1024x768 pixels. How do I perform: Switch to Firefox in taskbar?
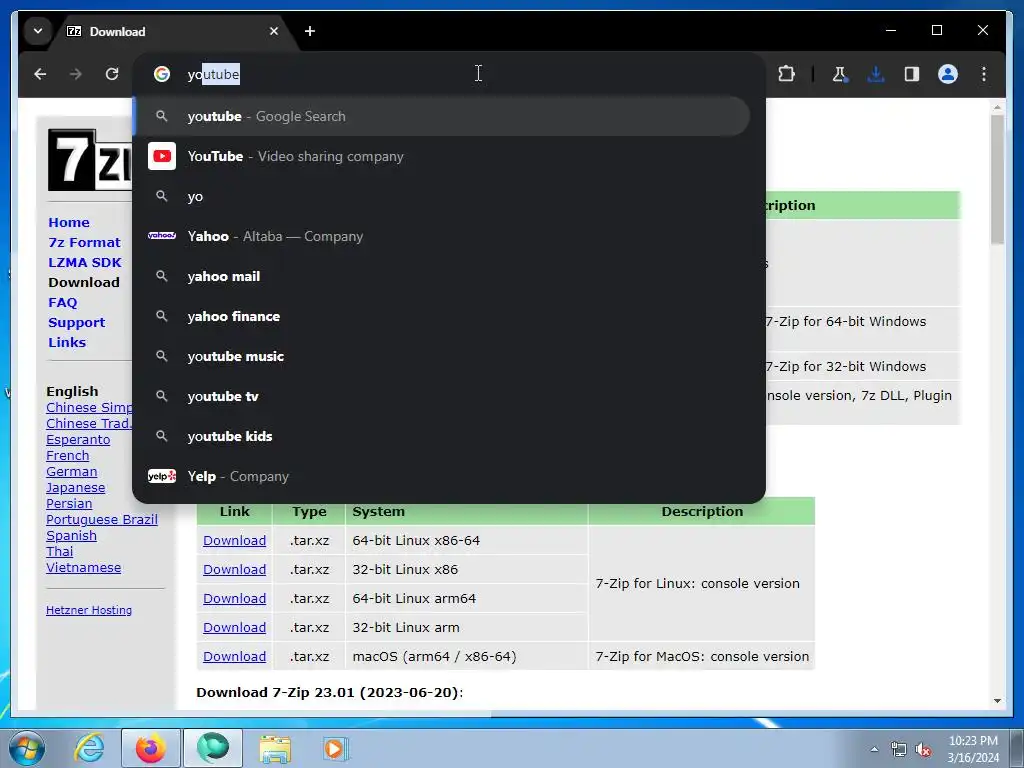click(x=150, y=748)
